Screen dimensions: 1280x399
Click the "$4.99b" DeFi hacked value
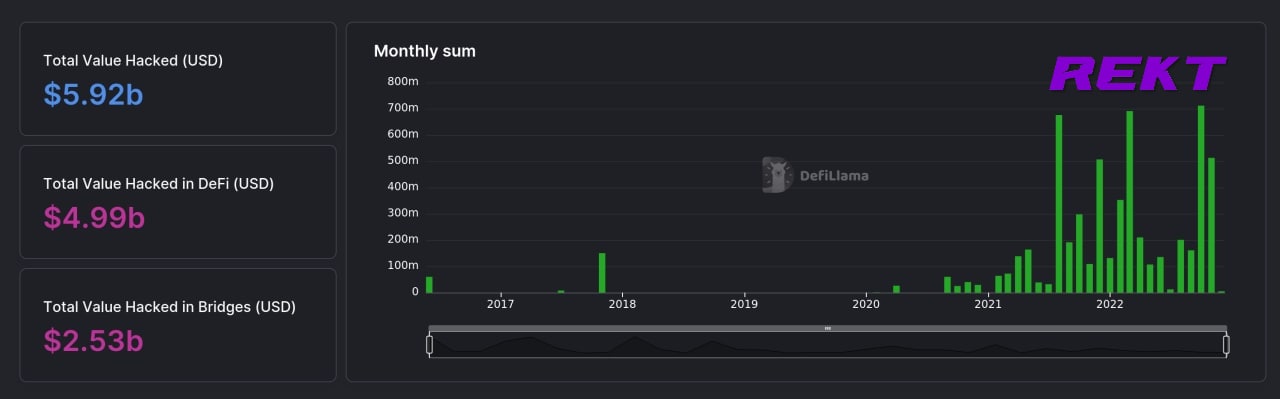click(94, 217)
